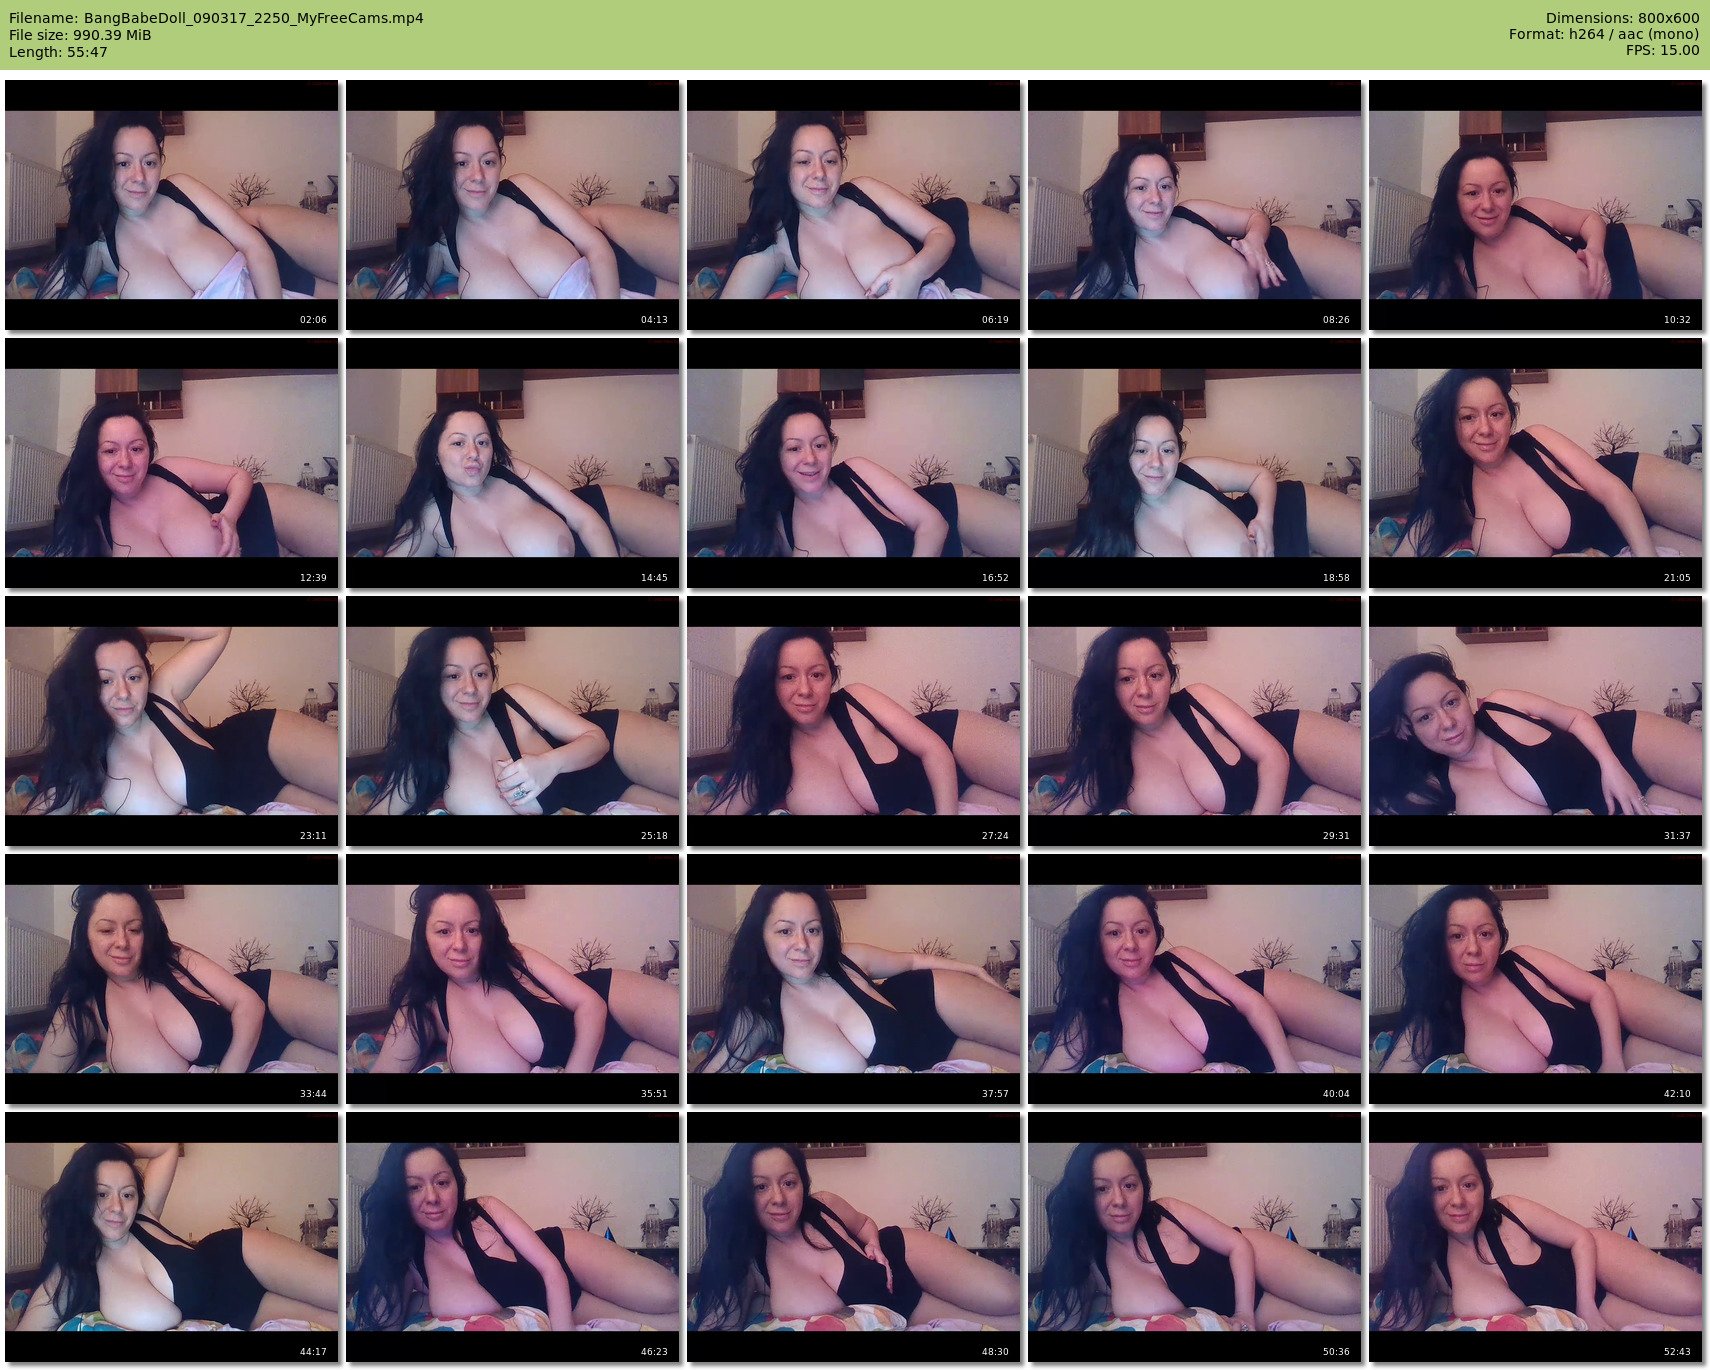Select the frame marked 29:31
Screen dimensions: 1710x1370
click(x=1195, y=721)
